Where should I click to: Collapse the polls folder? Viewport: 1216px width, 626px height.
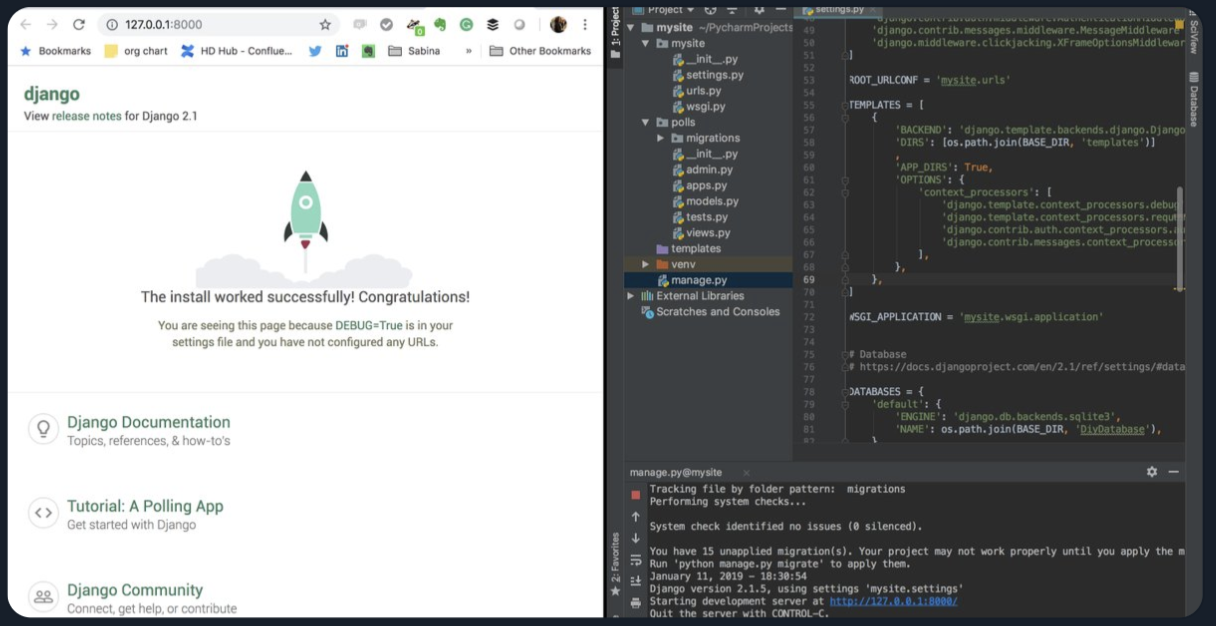click(646, 123)
